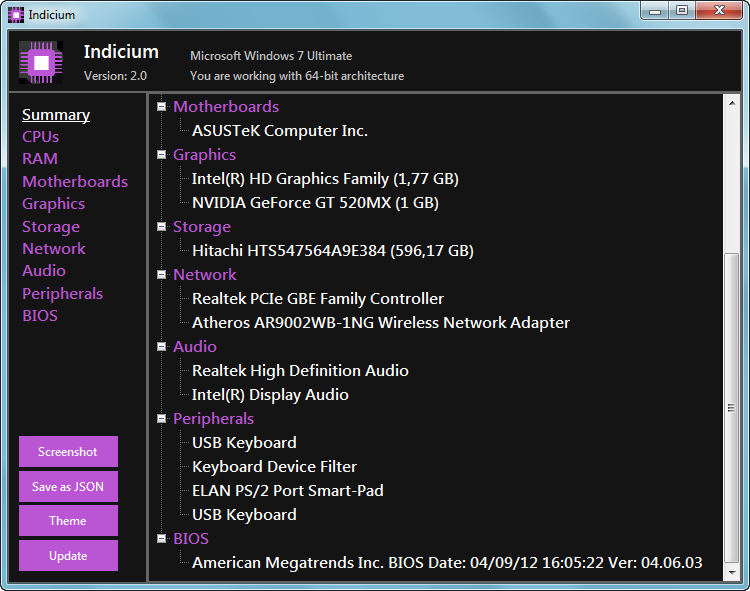Go to the Peripherals sidebar page

tap(63, 294)
